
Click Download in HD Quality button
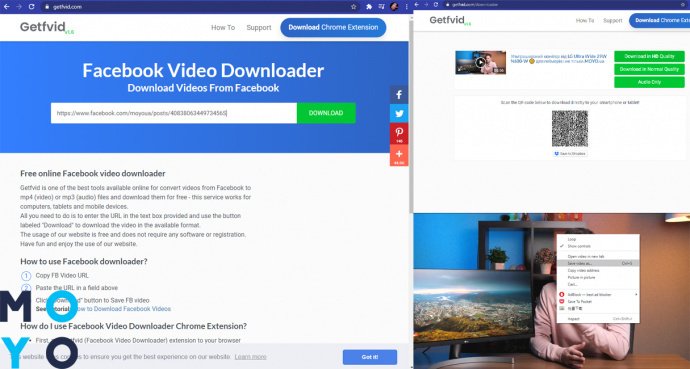[x=649, y=56]
